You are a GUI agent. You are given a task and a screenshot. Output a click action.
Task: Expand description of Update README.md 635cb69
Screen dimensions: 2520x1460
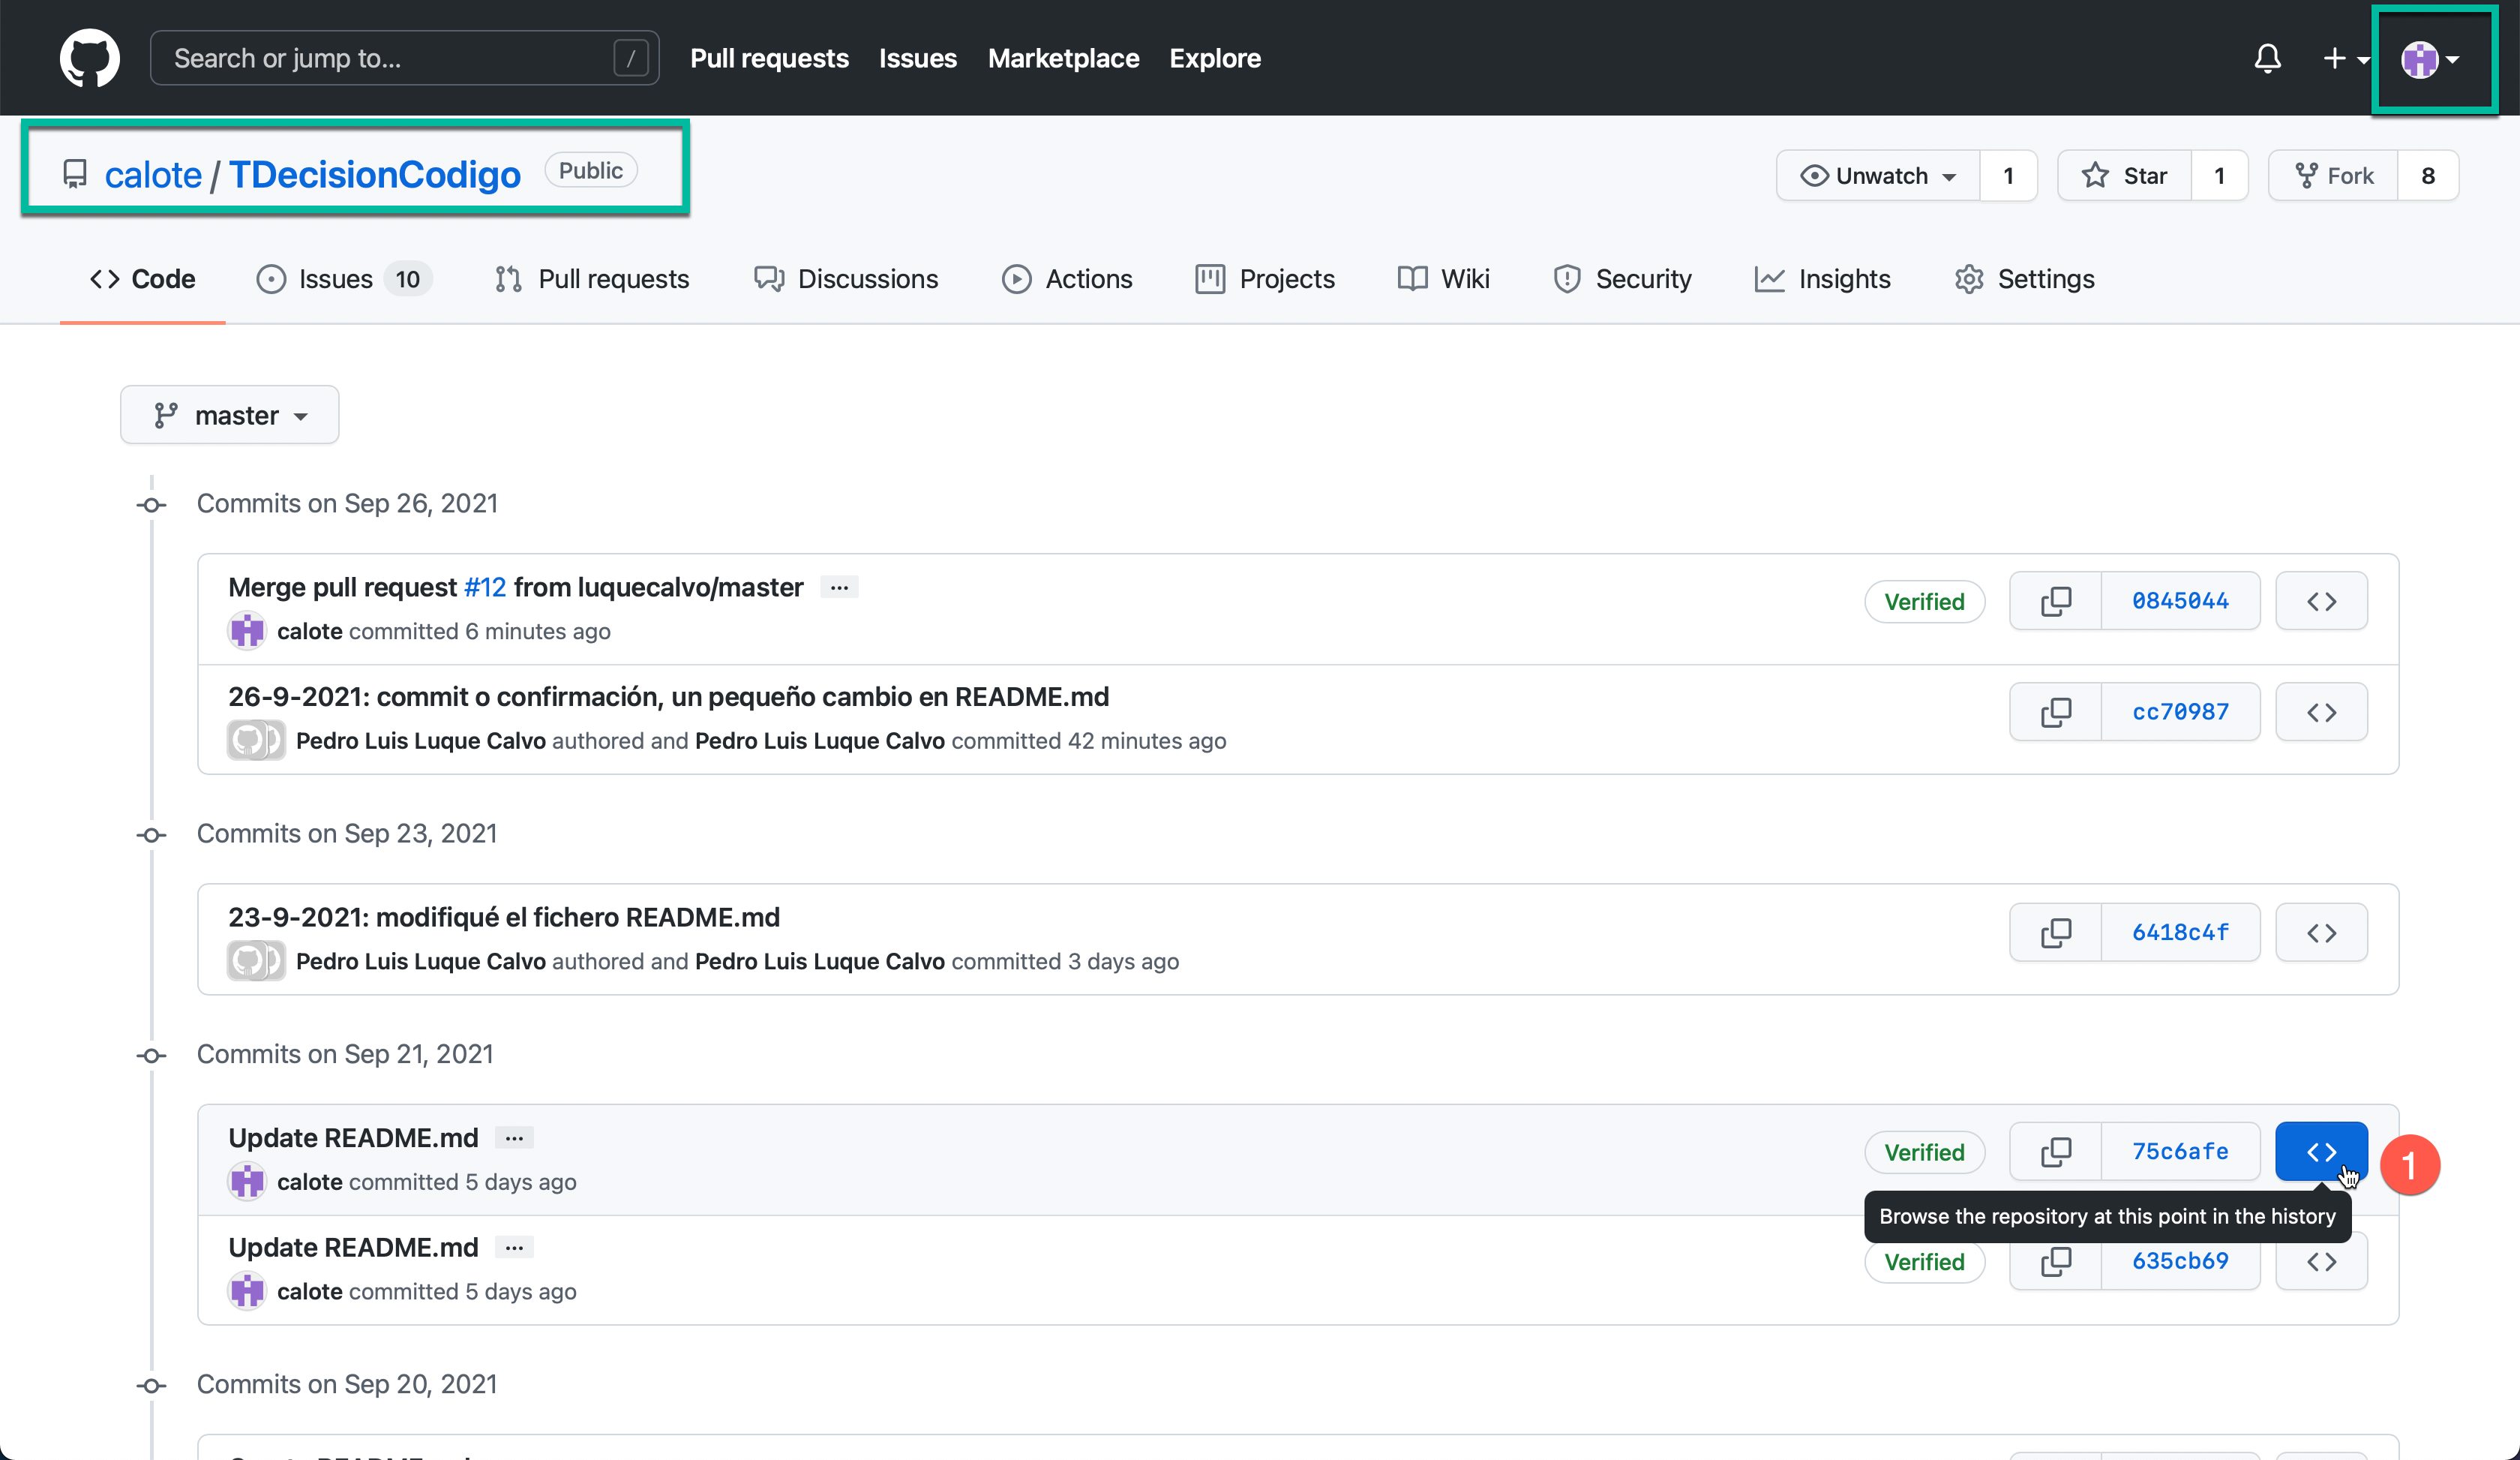pyautogui.click(x=514, y=1248)
